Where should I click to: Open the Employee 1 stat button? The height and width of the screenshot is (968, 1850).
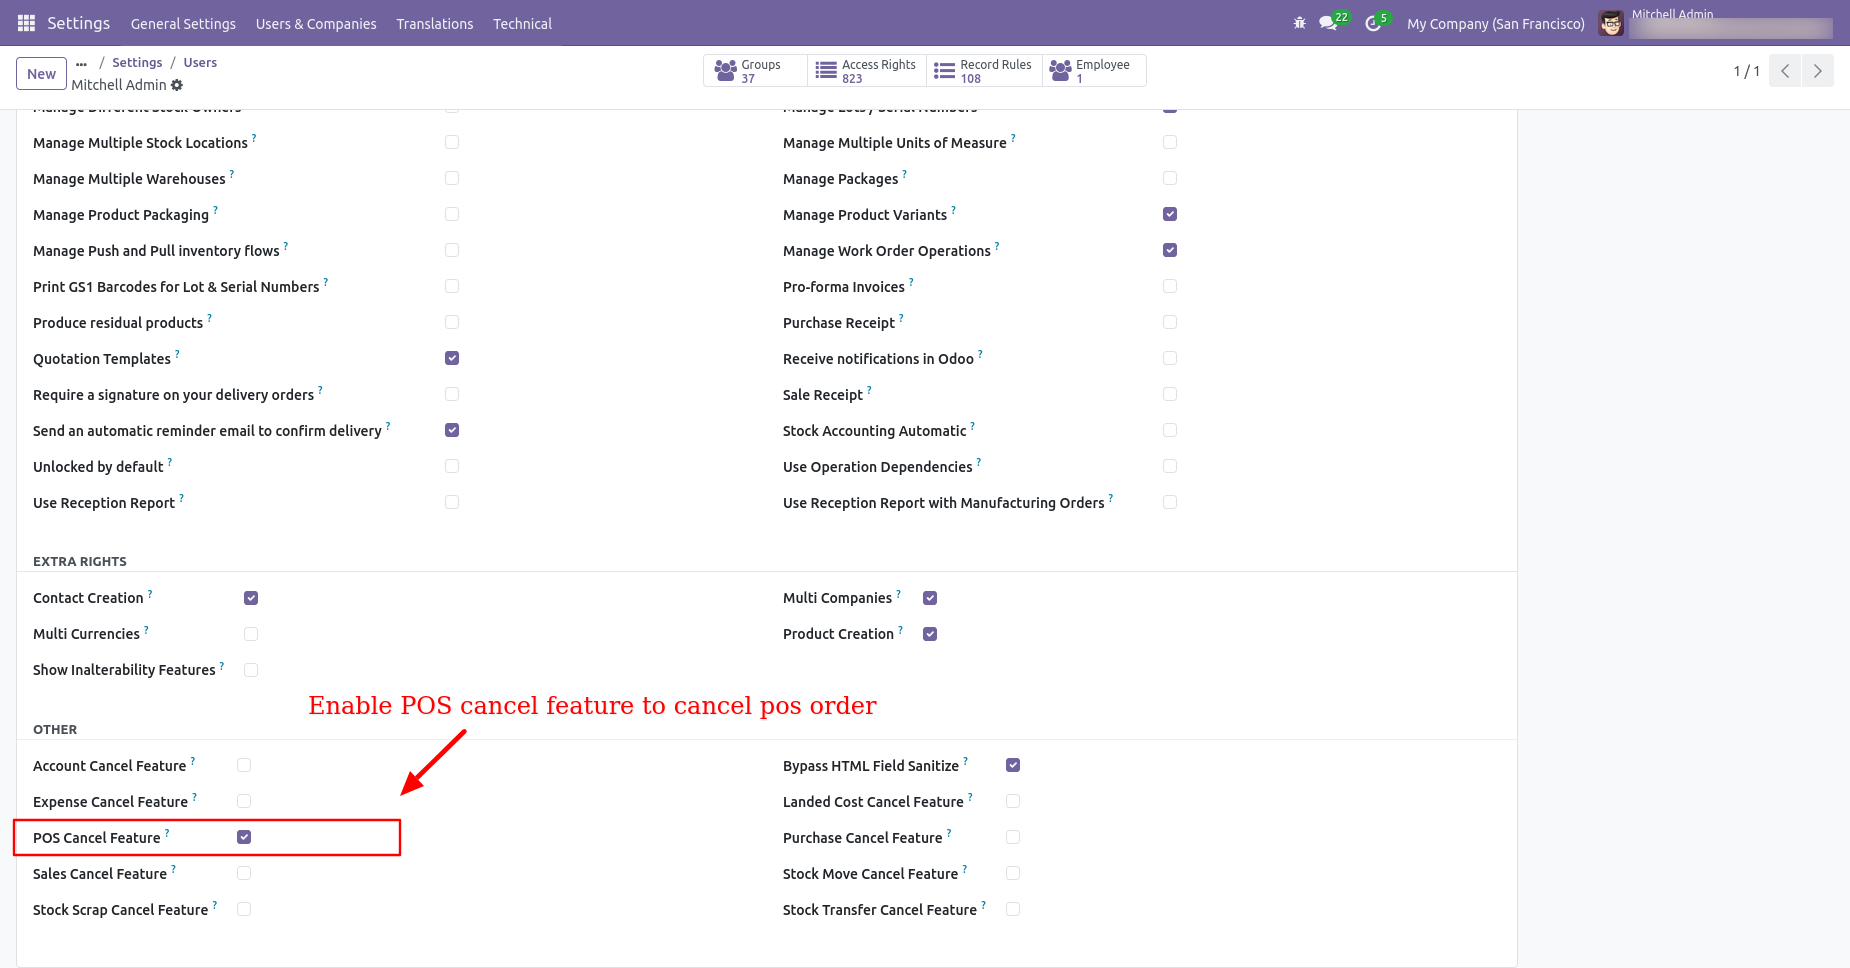(x=1094, y=71)
